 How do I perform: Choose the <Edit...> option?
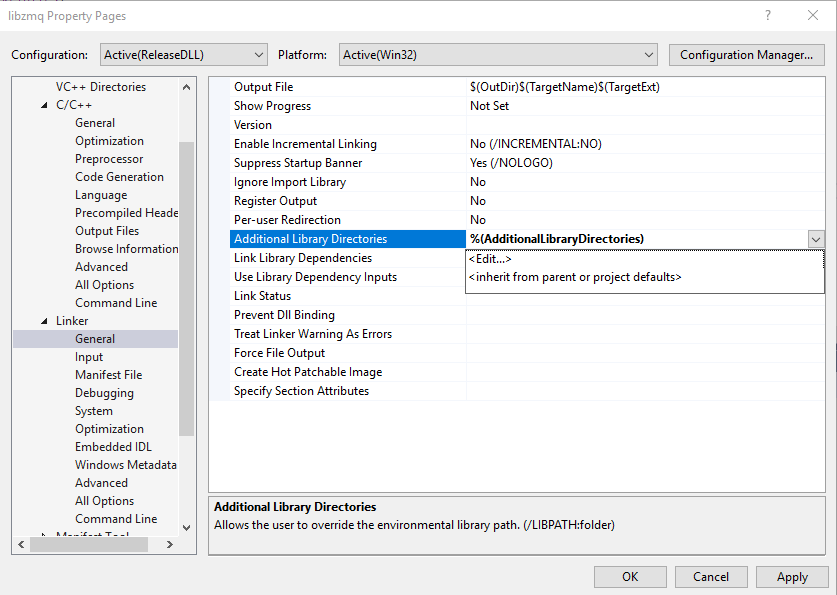489,259
